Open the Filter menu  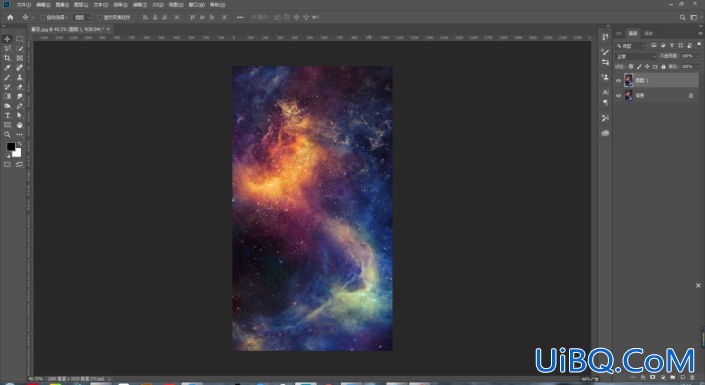coord(140,4)
